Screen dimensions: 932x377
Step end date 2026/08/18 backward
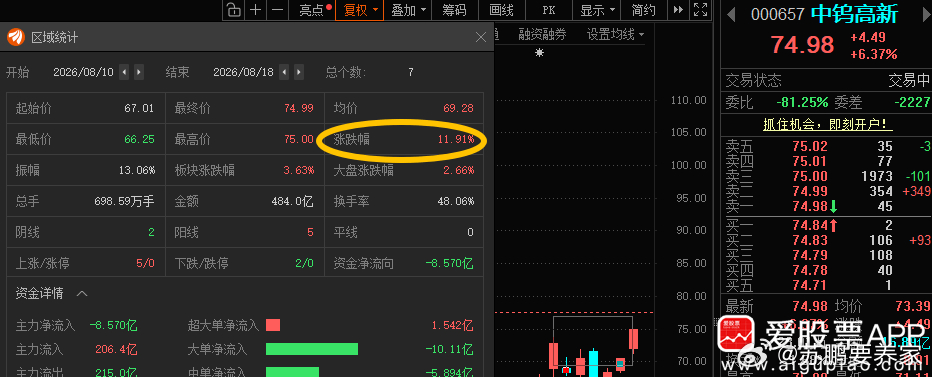(x=284, y=73)
